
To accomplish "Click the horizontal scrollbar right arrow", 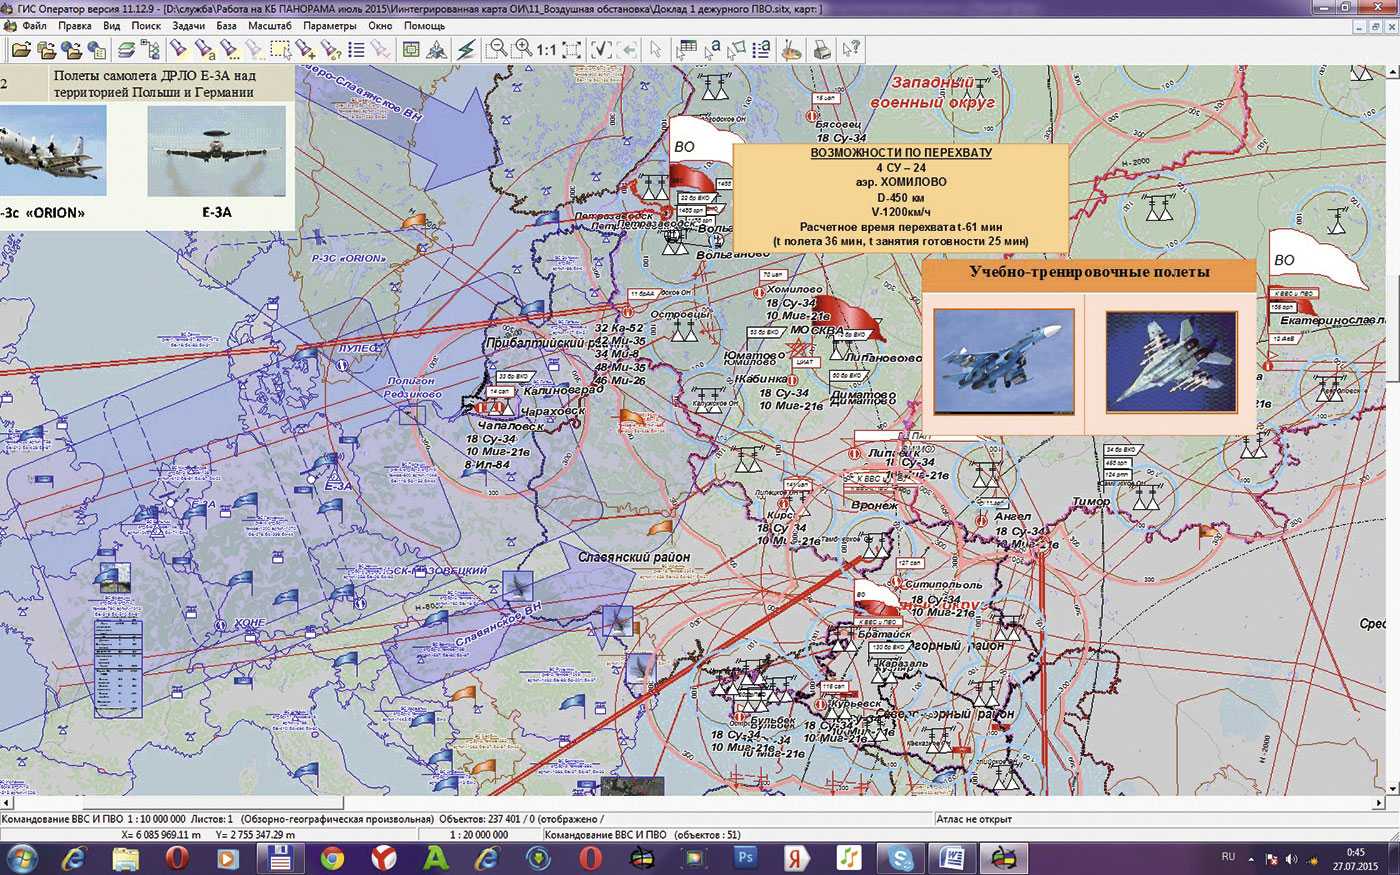I will click(x=1379, y=803).
